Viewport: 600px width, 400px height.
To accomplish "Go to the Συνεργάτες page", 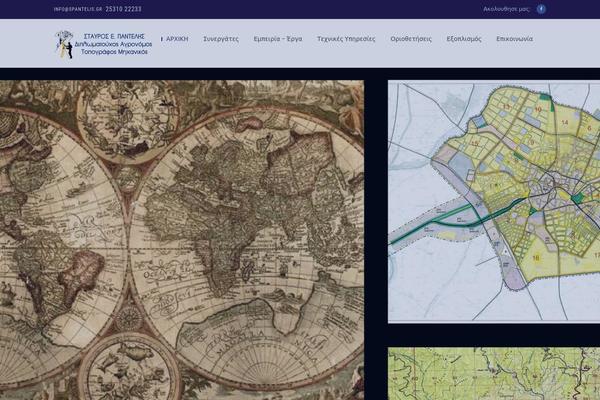I will coord(221,39).
